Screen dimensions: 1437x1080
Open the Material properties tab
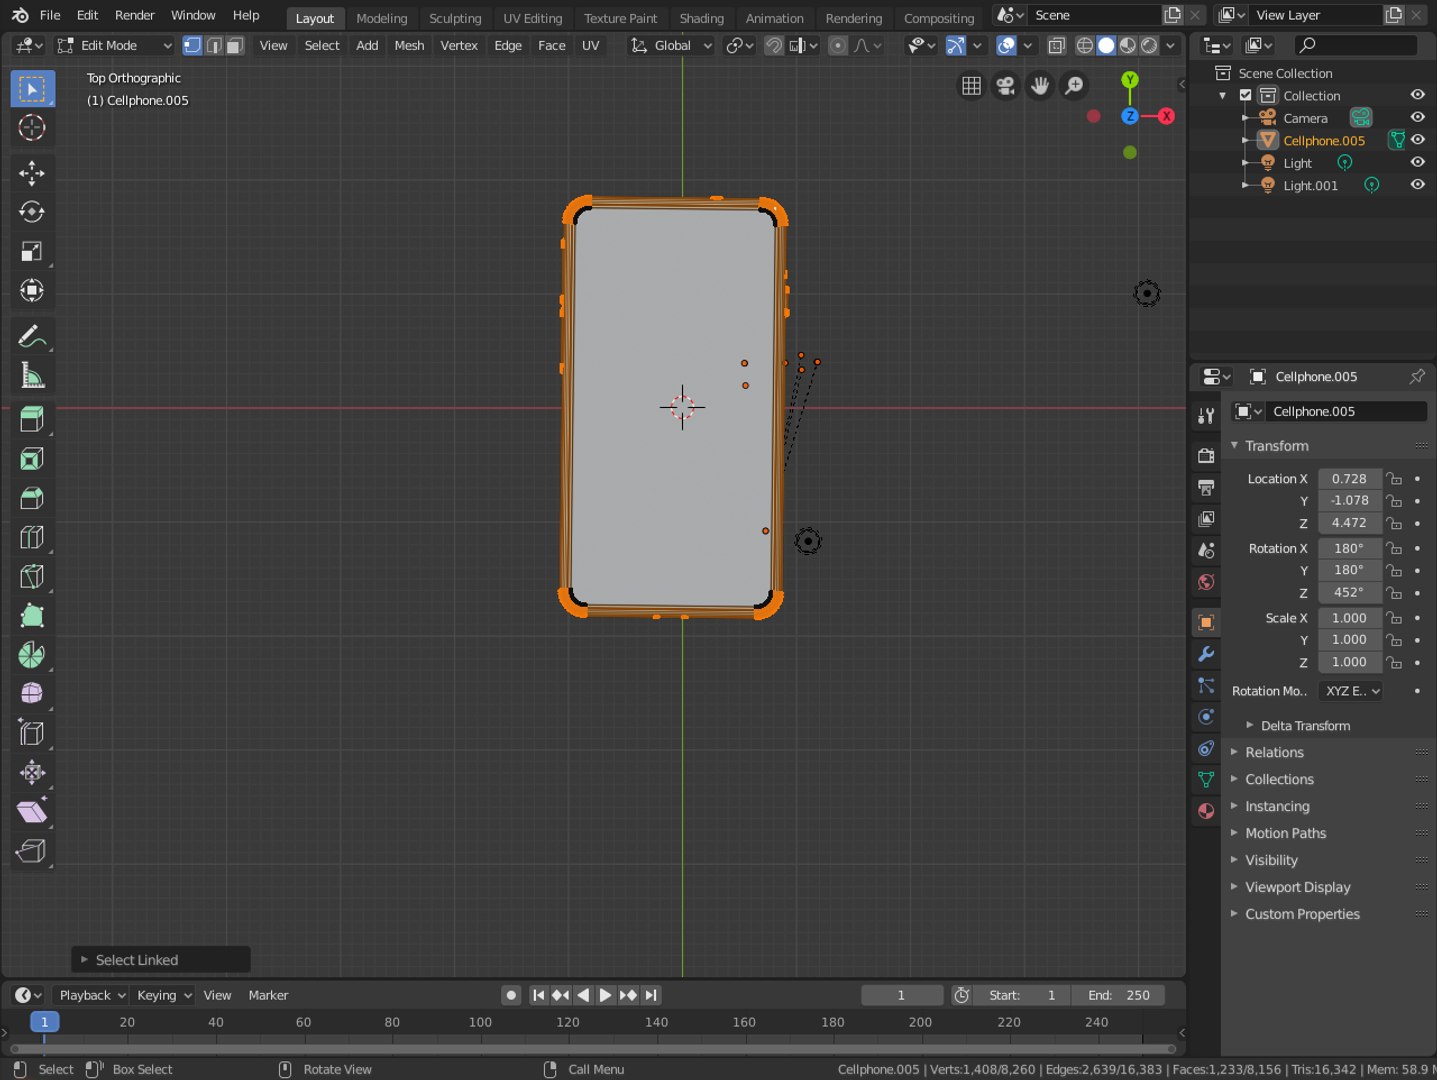(x=1206, y=811)
